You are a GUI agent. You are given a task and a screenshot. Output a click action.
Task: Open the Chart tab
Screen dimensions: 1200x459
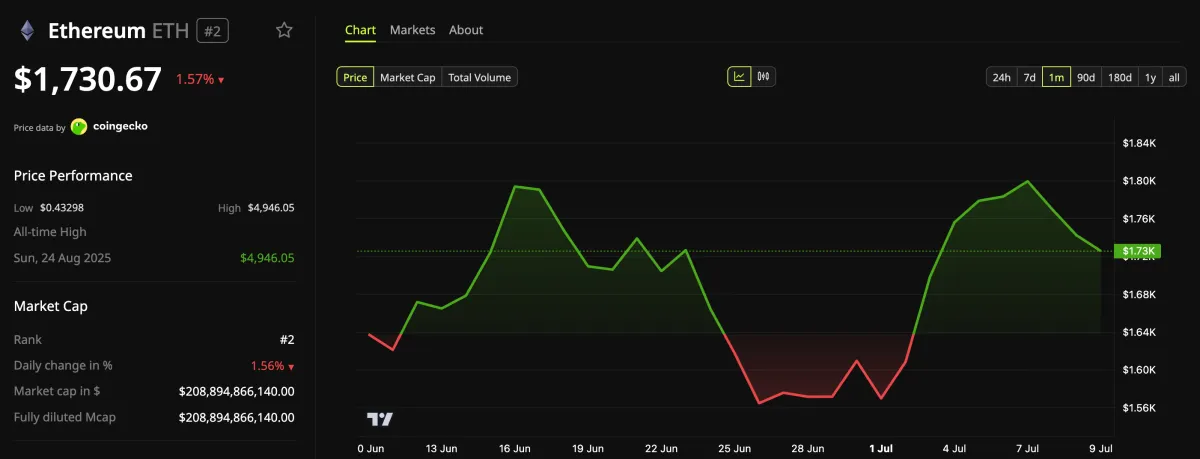coord(360,30)
